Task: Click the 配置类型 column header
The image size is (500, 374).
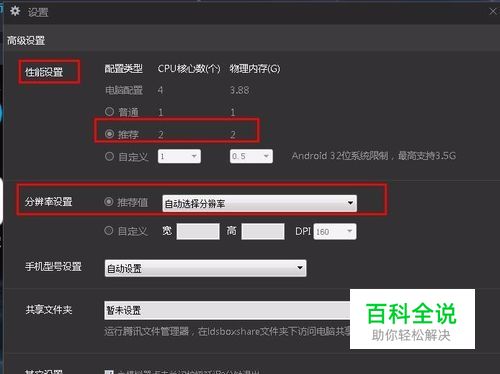Action: (x=124, y=69)
